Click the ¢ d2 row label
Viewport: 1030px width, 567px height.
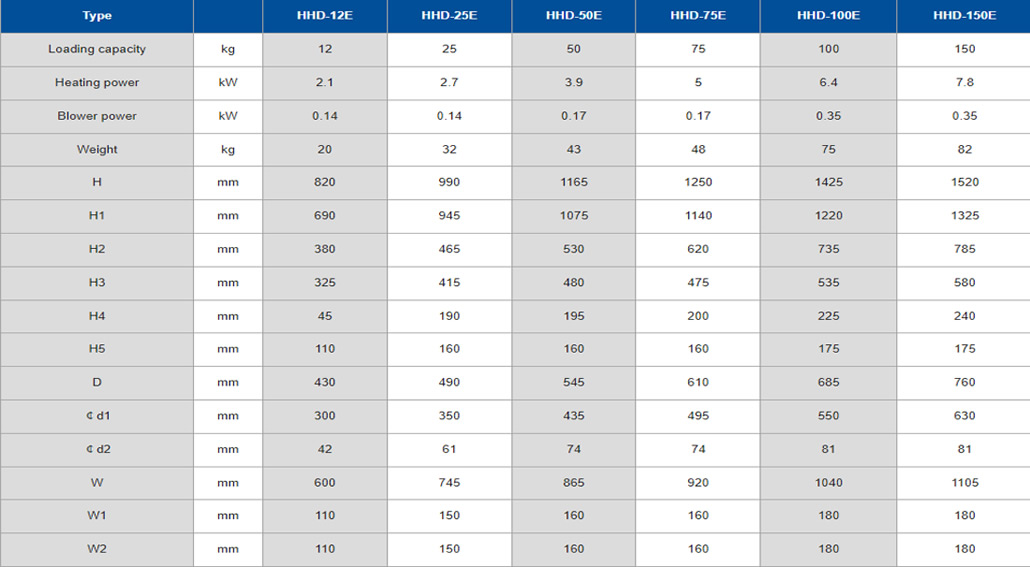97,449
